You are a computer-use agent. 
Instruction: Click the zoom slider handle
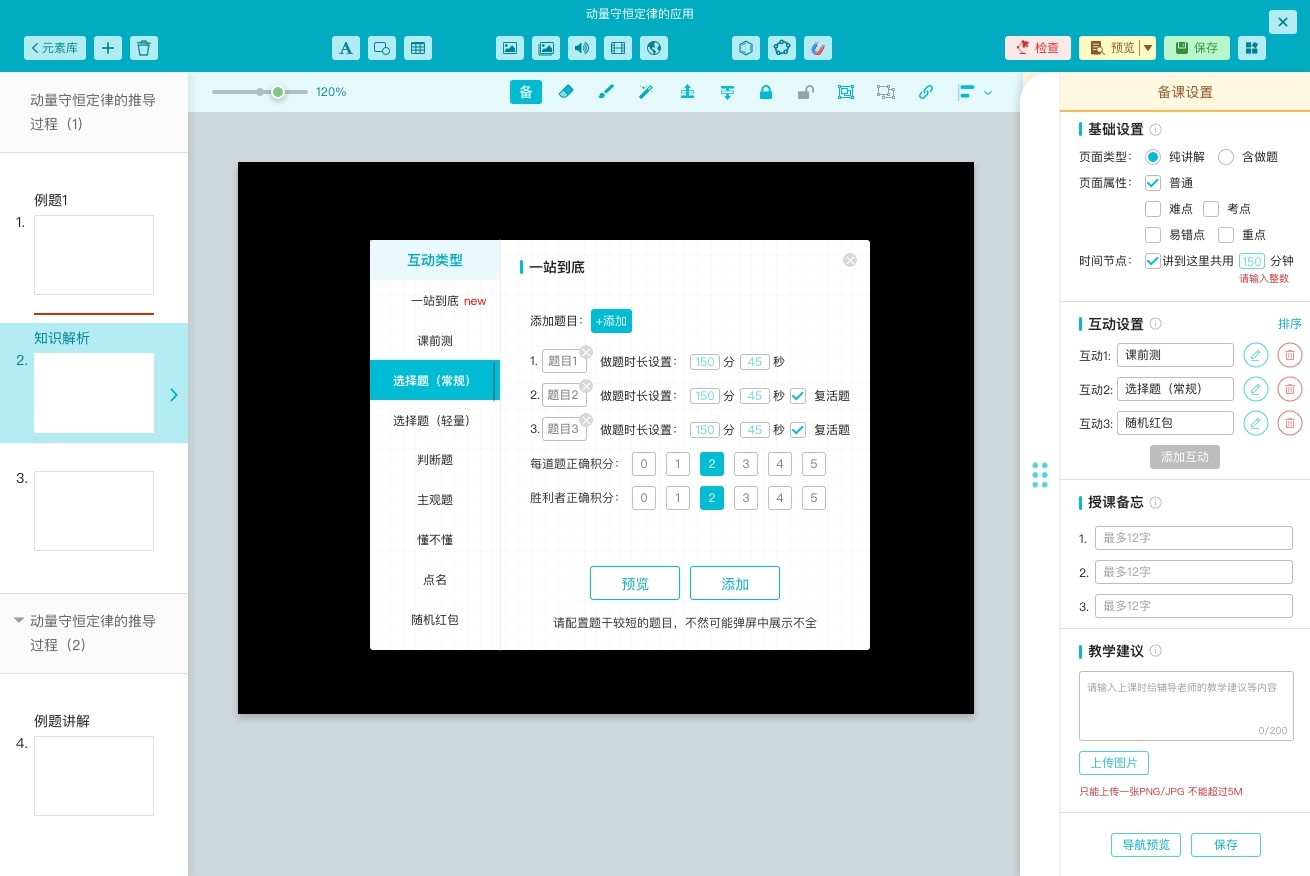click(x=278, y=92)
